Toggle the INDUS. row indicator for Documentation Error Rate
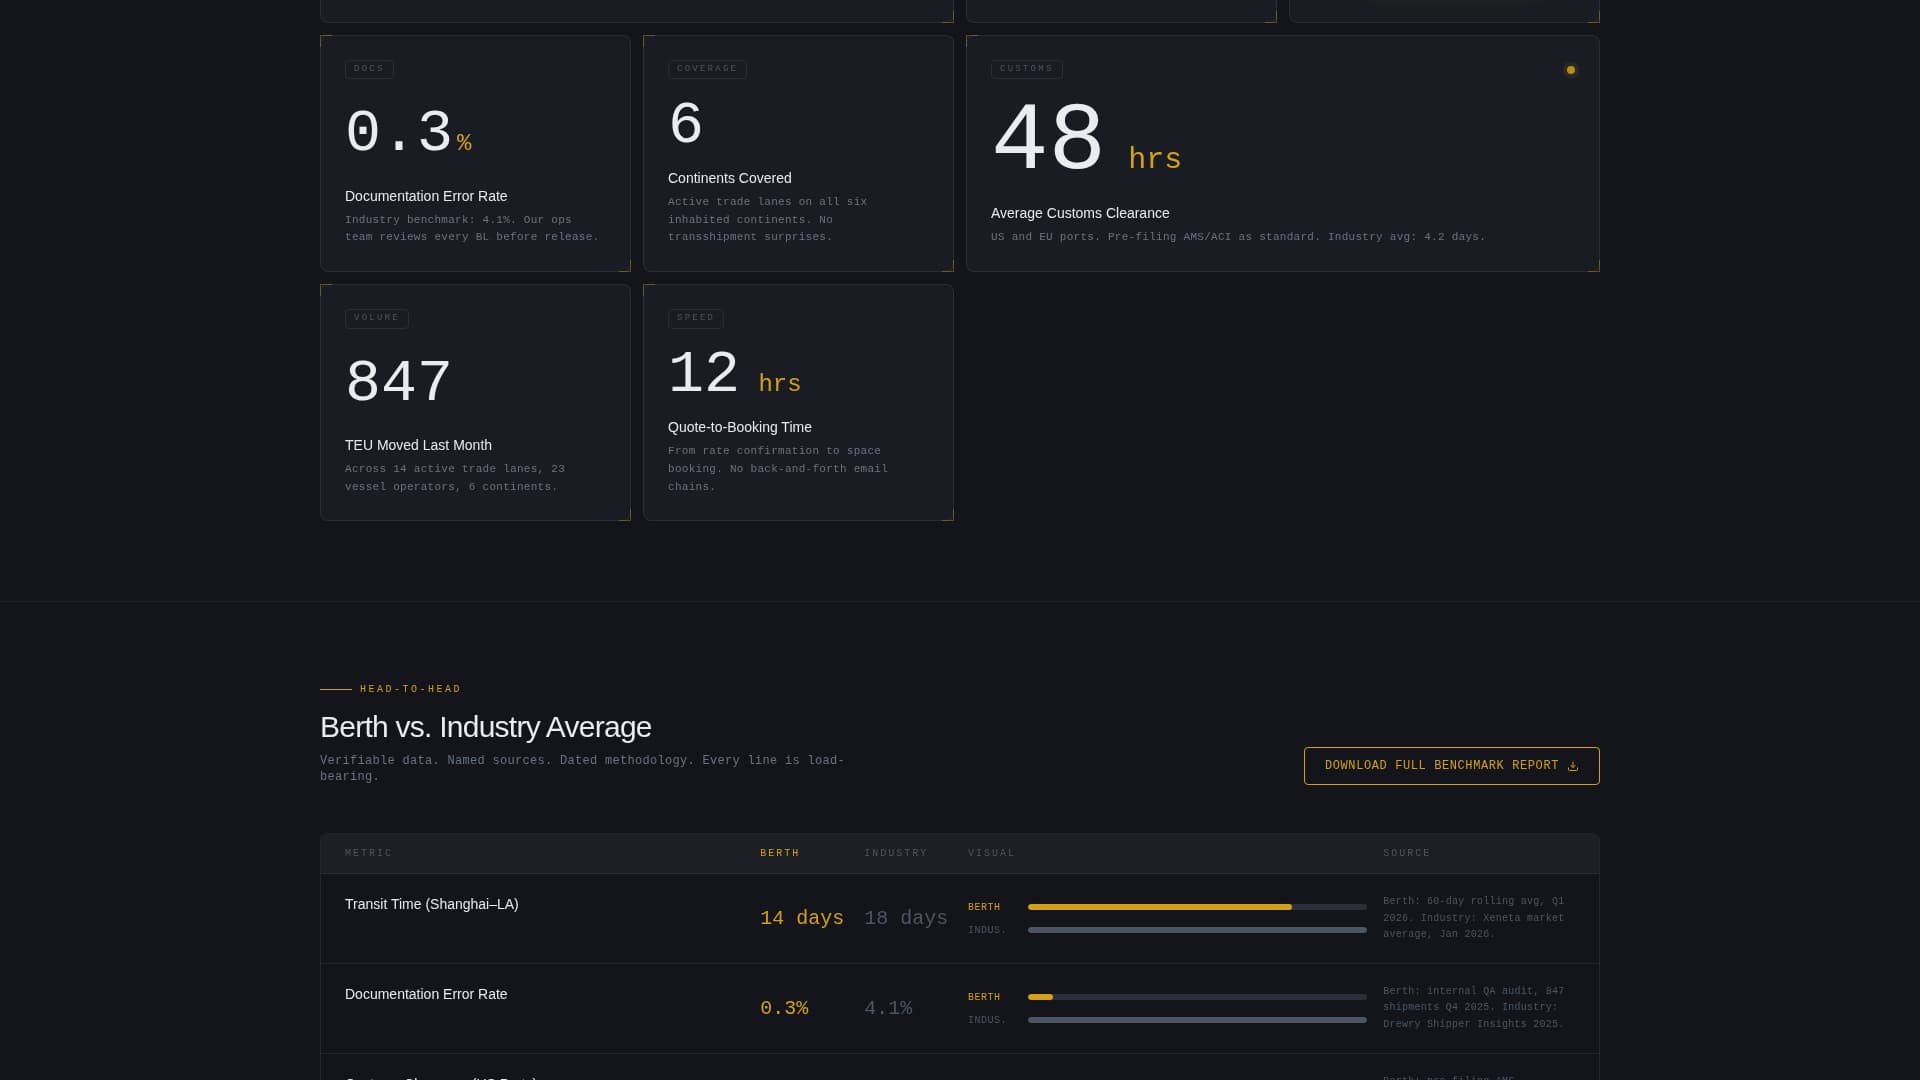 click(986, 1020)
